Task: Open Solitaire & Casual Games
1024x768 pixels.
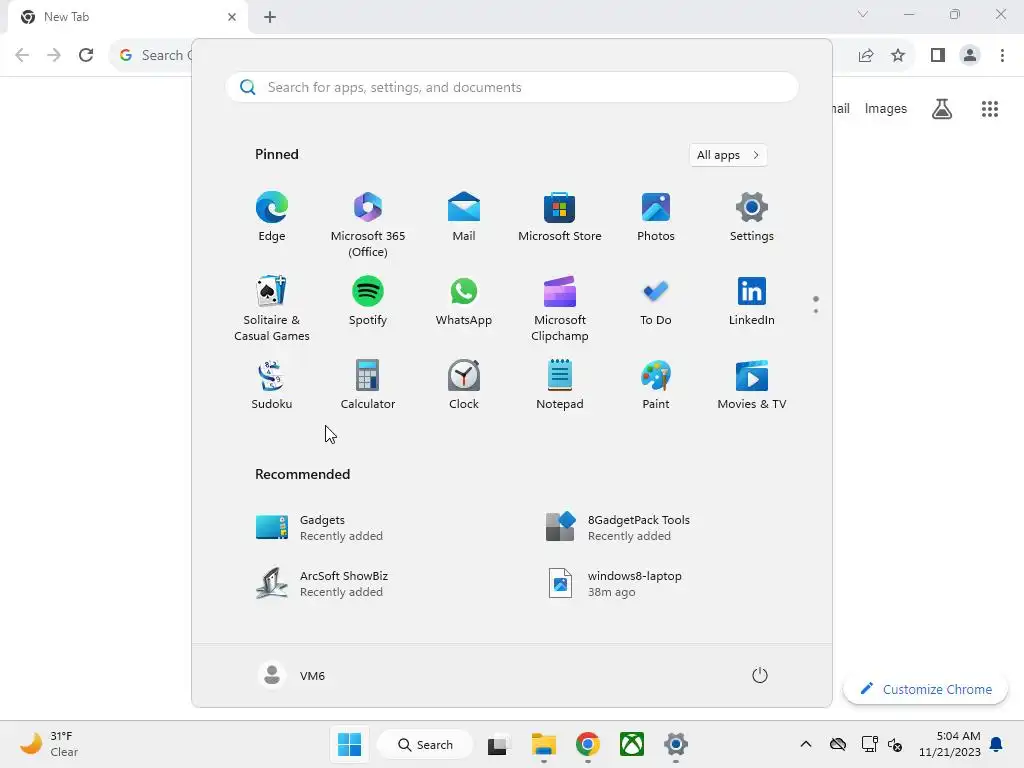Action: click(272, 308)
